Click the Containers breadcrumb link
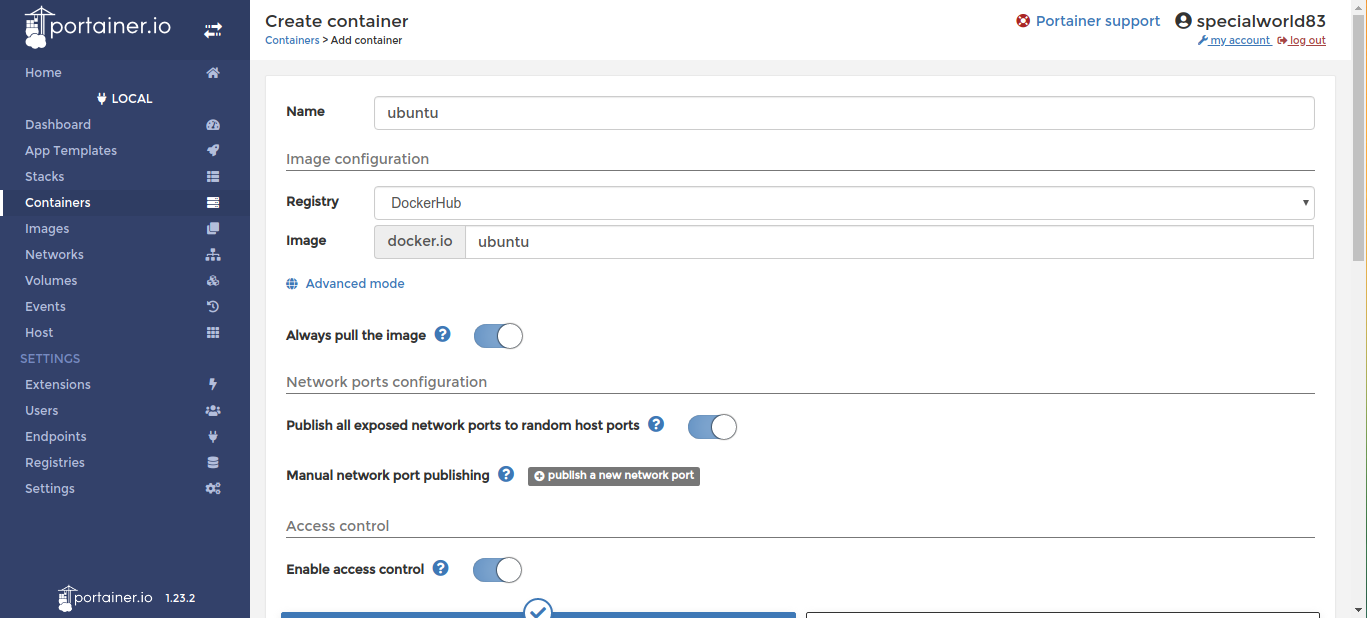This screenshot has width=1367, height=618. coord(292,41)
